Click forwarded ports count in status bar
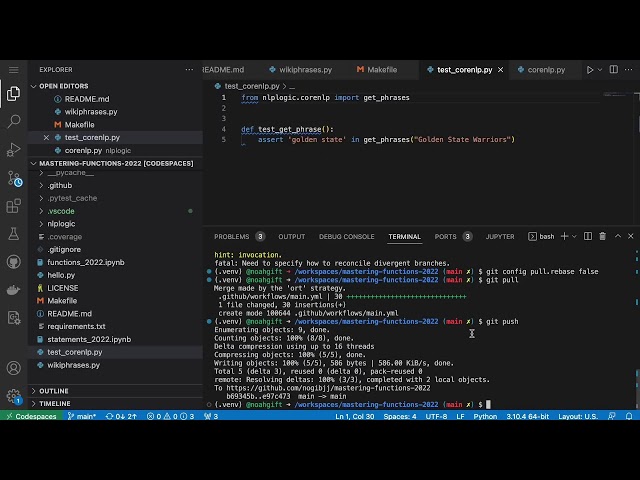This screenshot has height=480, width=640. tap(211, 416)
